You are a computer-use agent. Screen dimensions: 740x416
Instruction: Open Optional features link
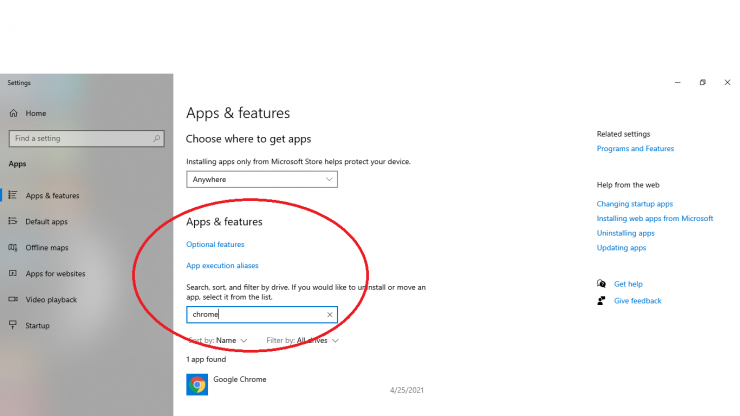pos(215,244)
